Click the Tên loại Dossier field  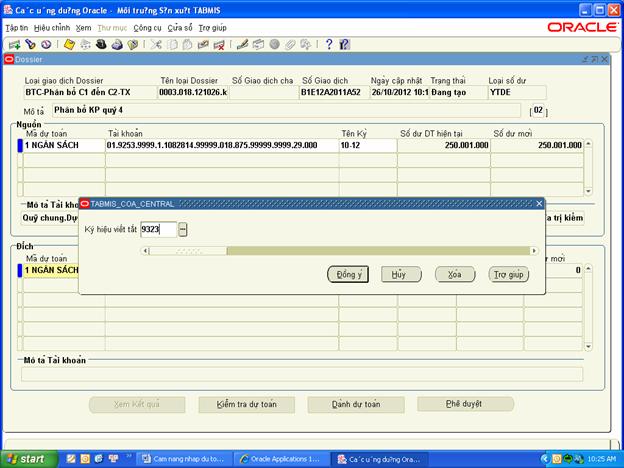point(193,92)
